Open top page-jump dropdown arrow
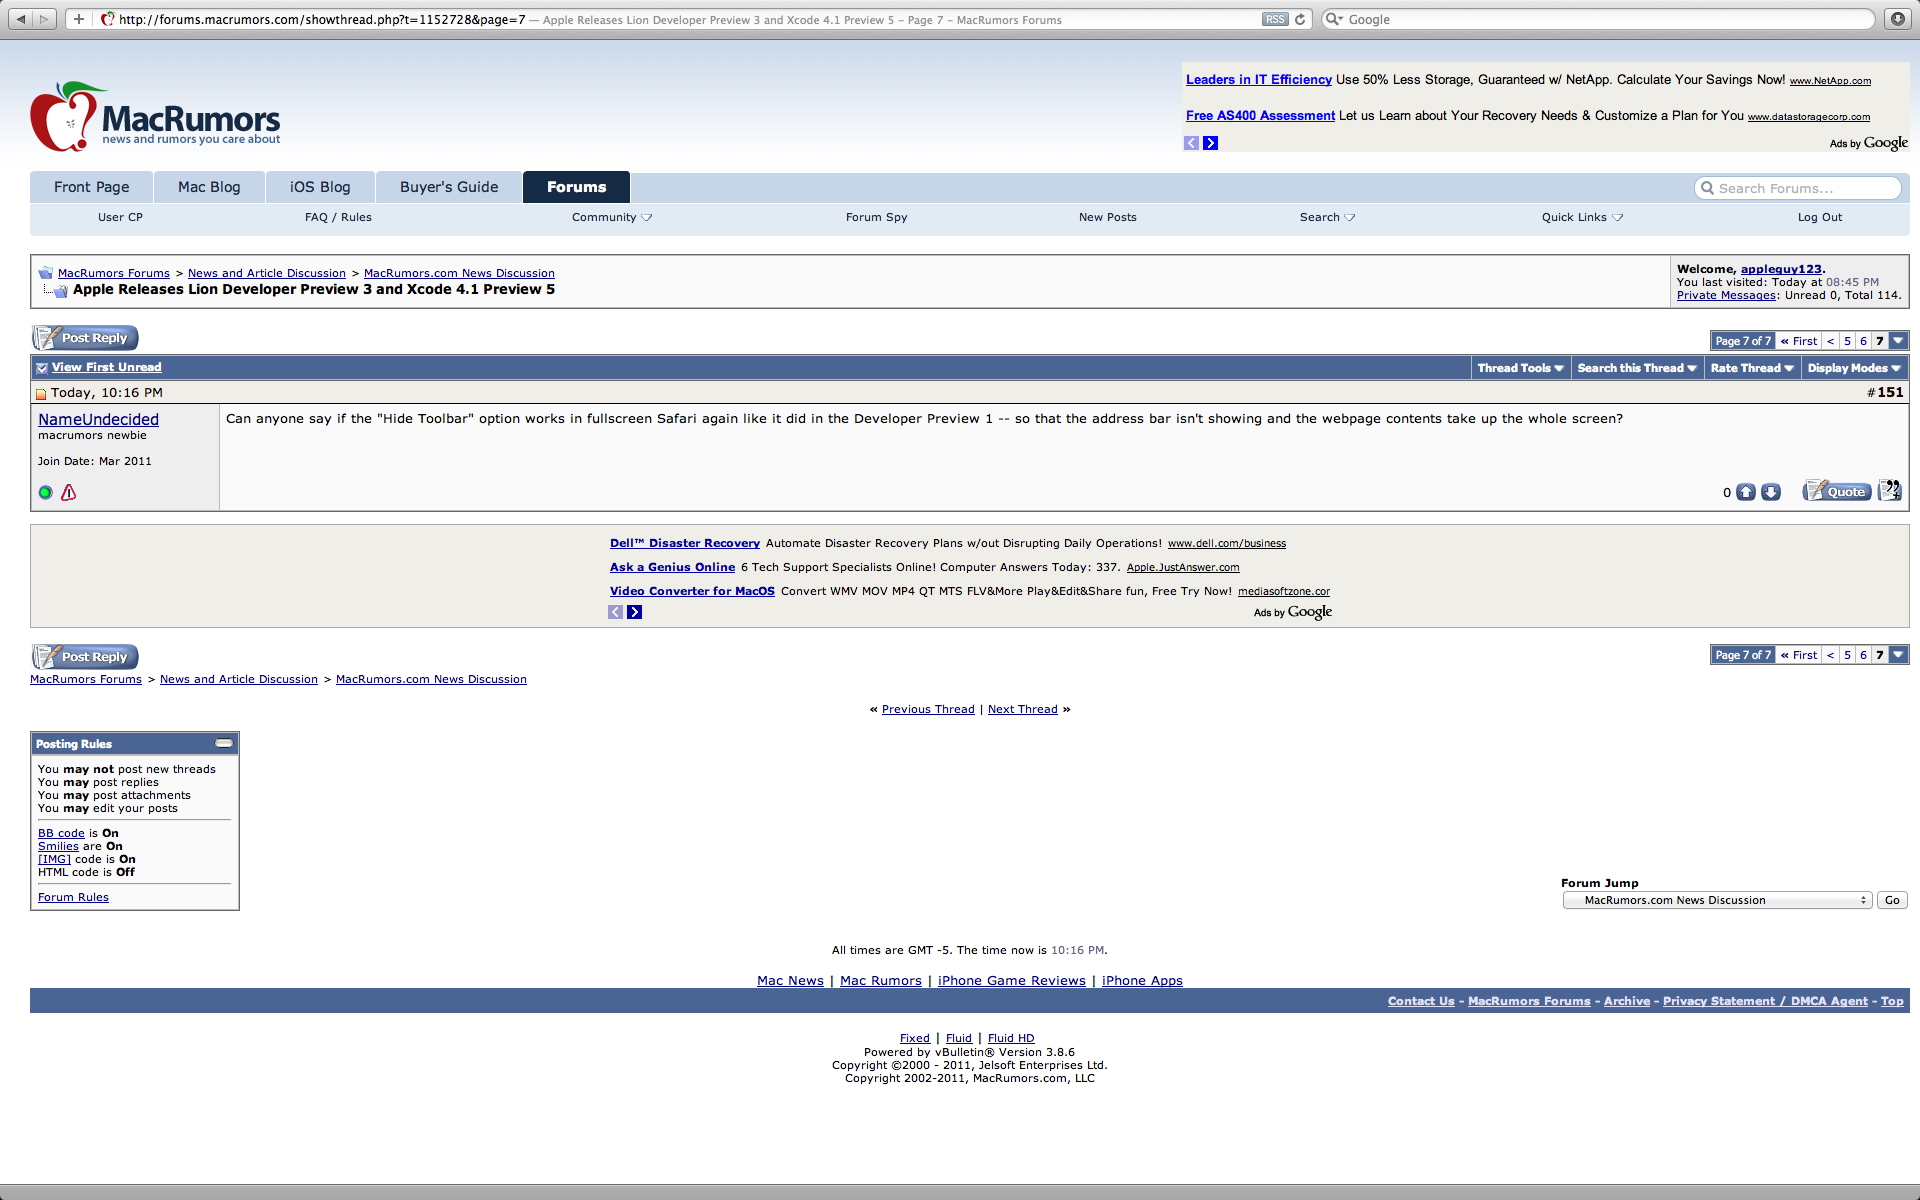Screen dimensions: 1920x1200 [1898, 341]
